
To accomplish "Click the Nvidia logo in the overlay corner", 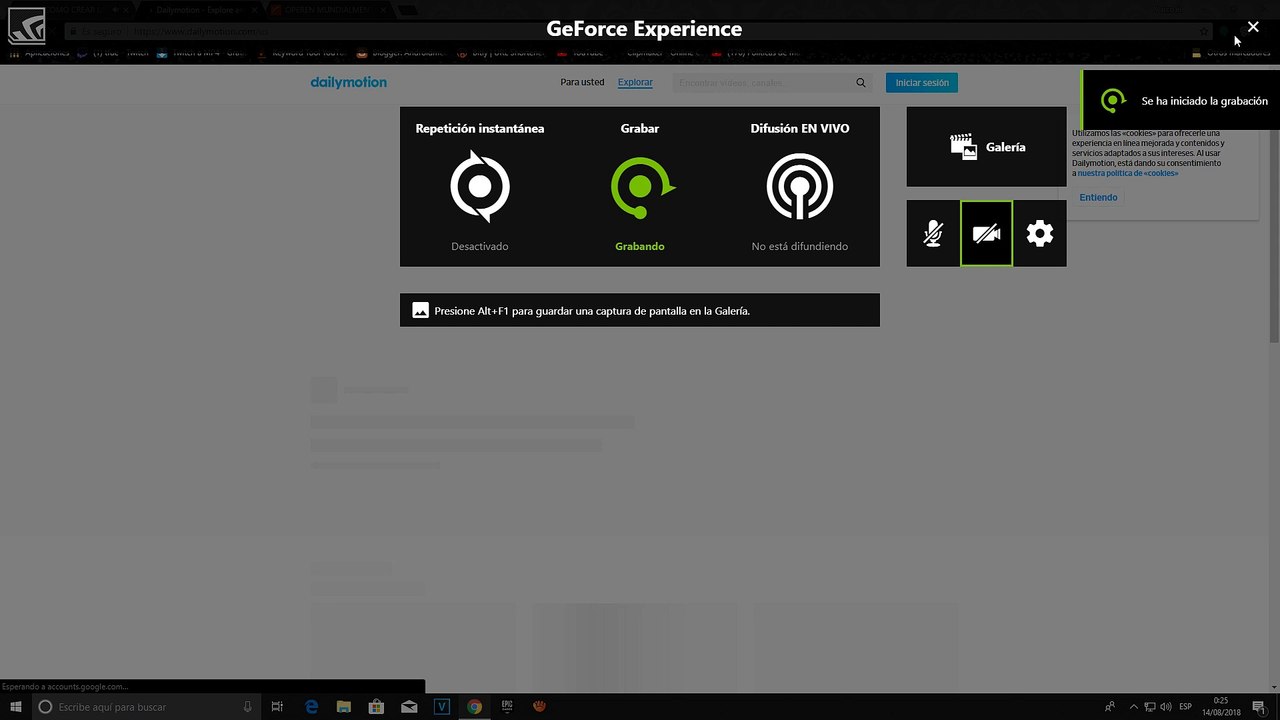I will click(27, 27).
